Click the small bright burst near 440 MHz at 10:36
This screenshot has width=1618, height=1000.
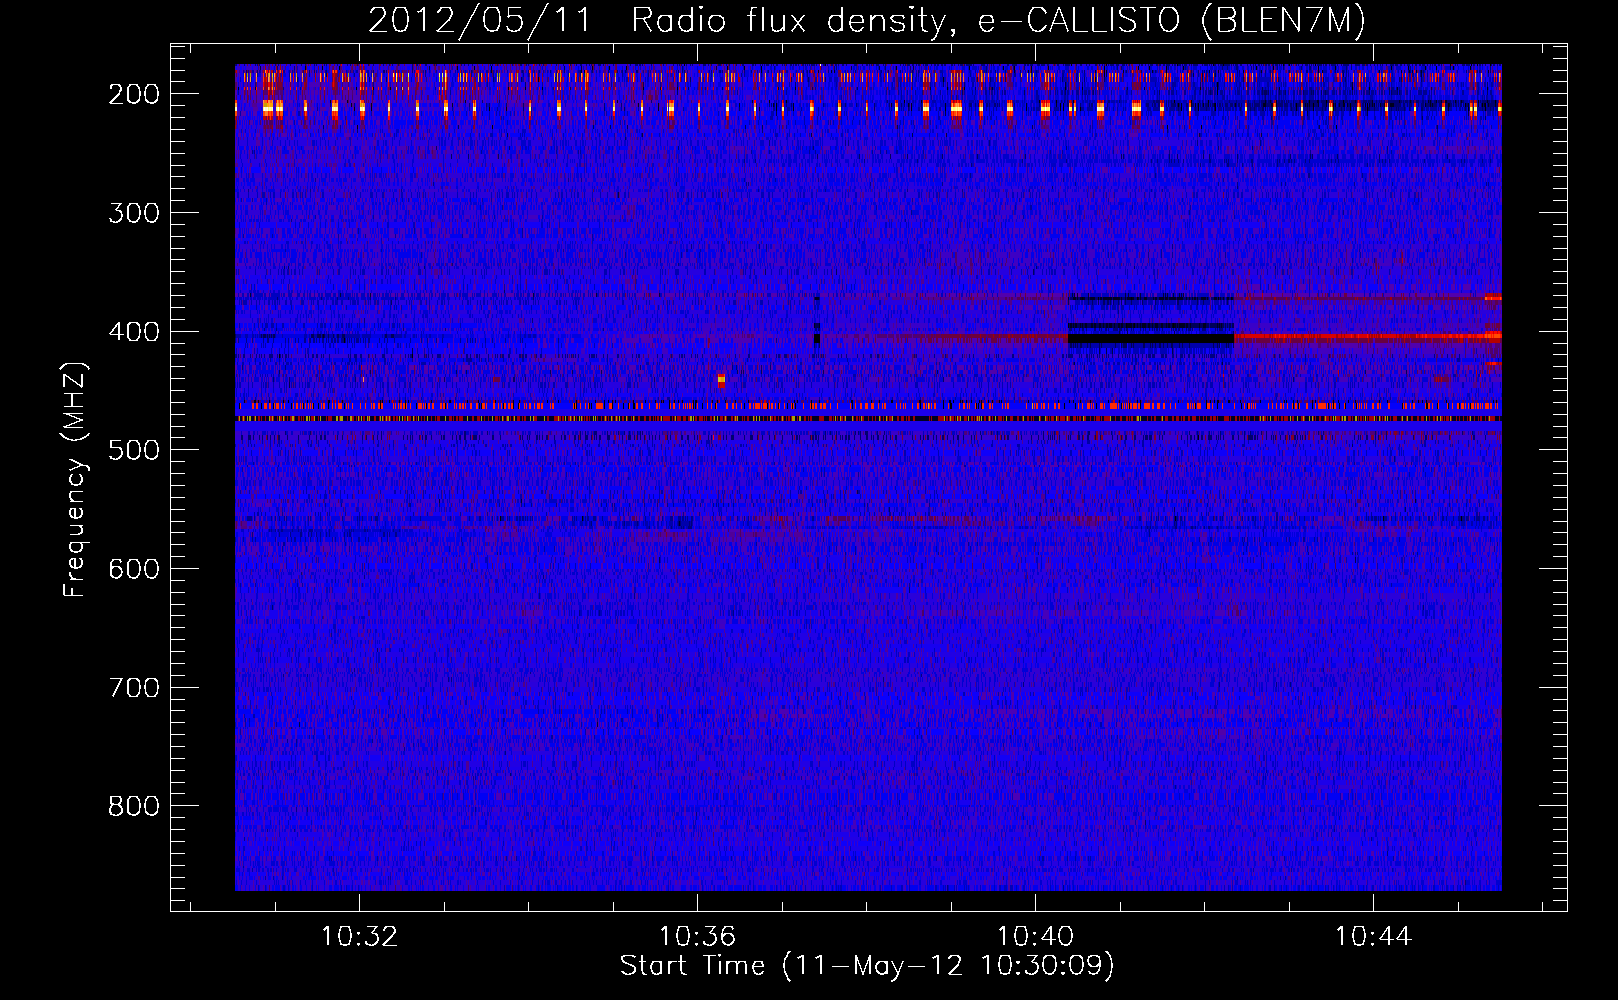[x=721, y=379]
